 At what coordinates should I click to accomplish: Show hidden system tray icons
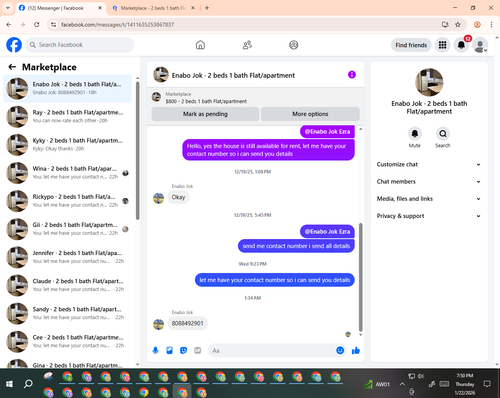402,384
